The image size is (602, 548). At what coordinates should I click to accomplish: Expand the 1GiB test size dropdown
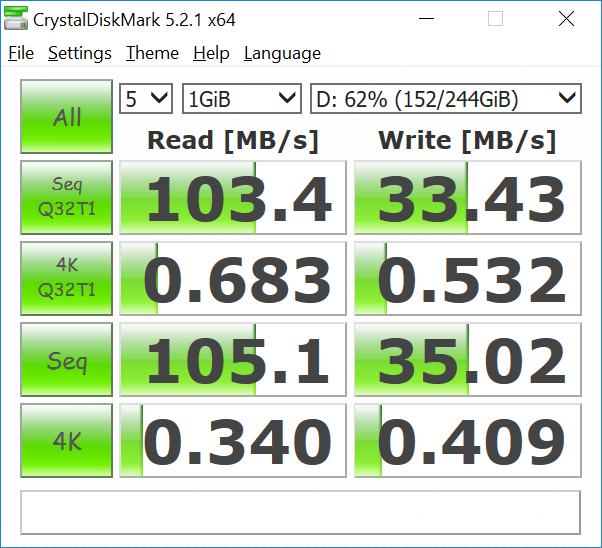pos(242,99)
